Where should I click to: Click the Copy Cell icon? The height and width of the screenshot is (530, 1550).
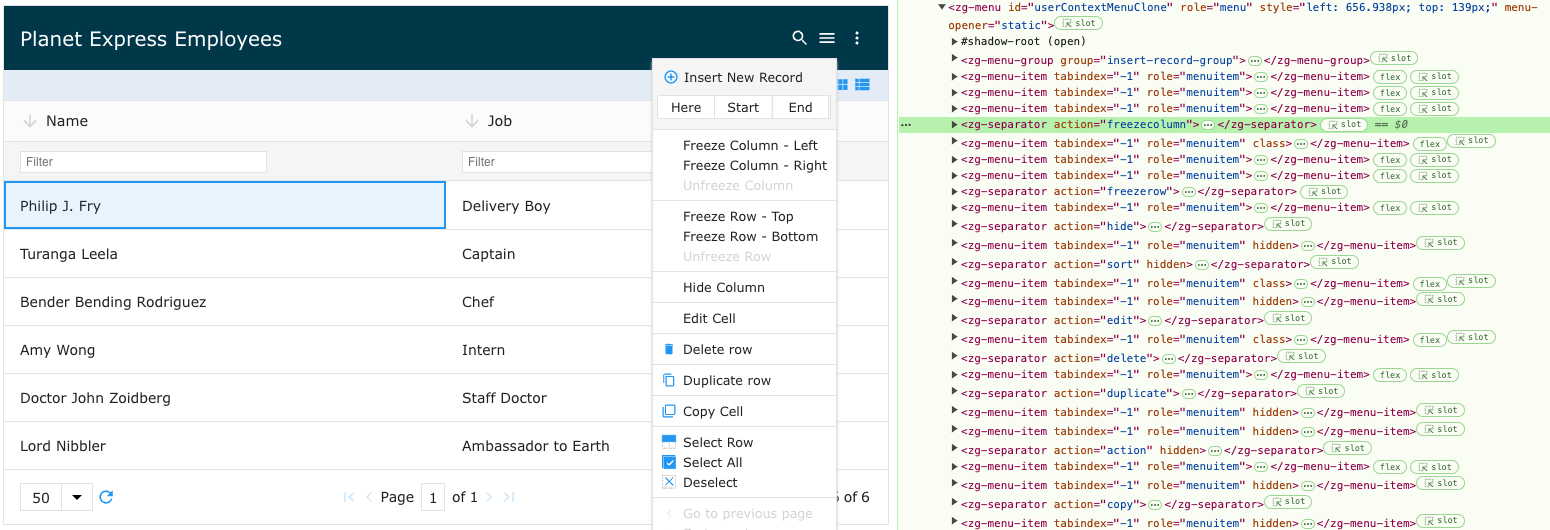pos(670,412)
